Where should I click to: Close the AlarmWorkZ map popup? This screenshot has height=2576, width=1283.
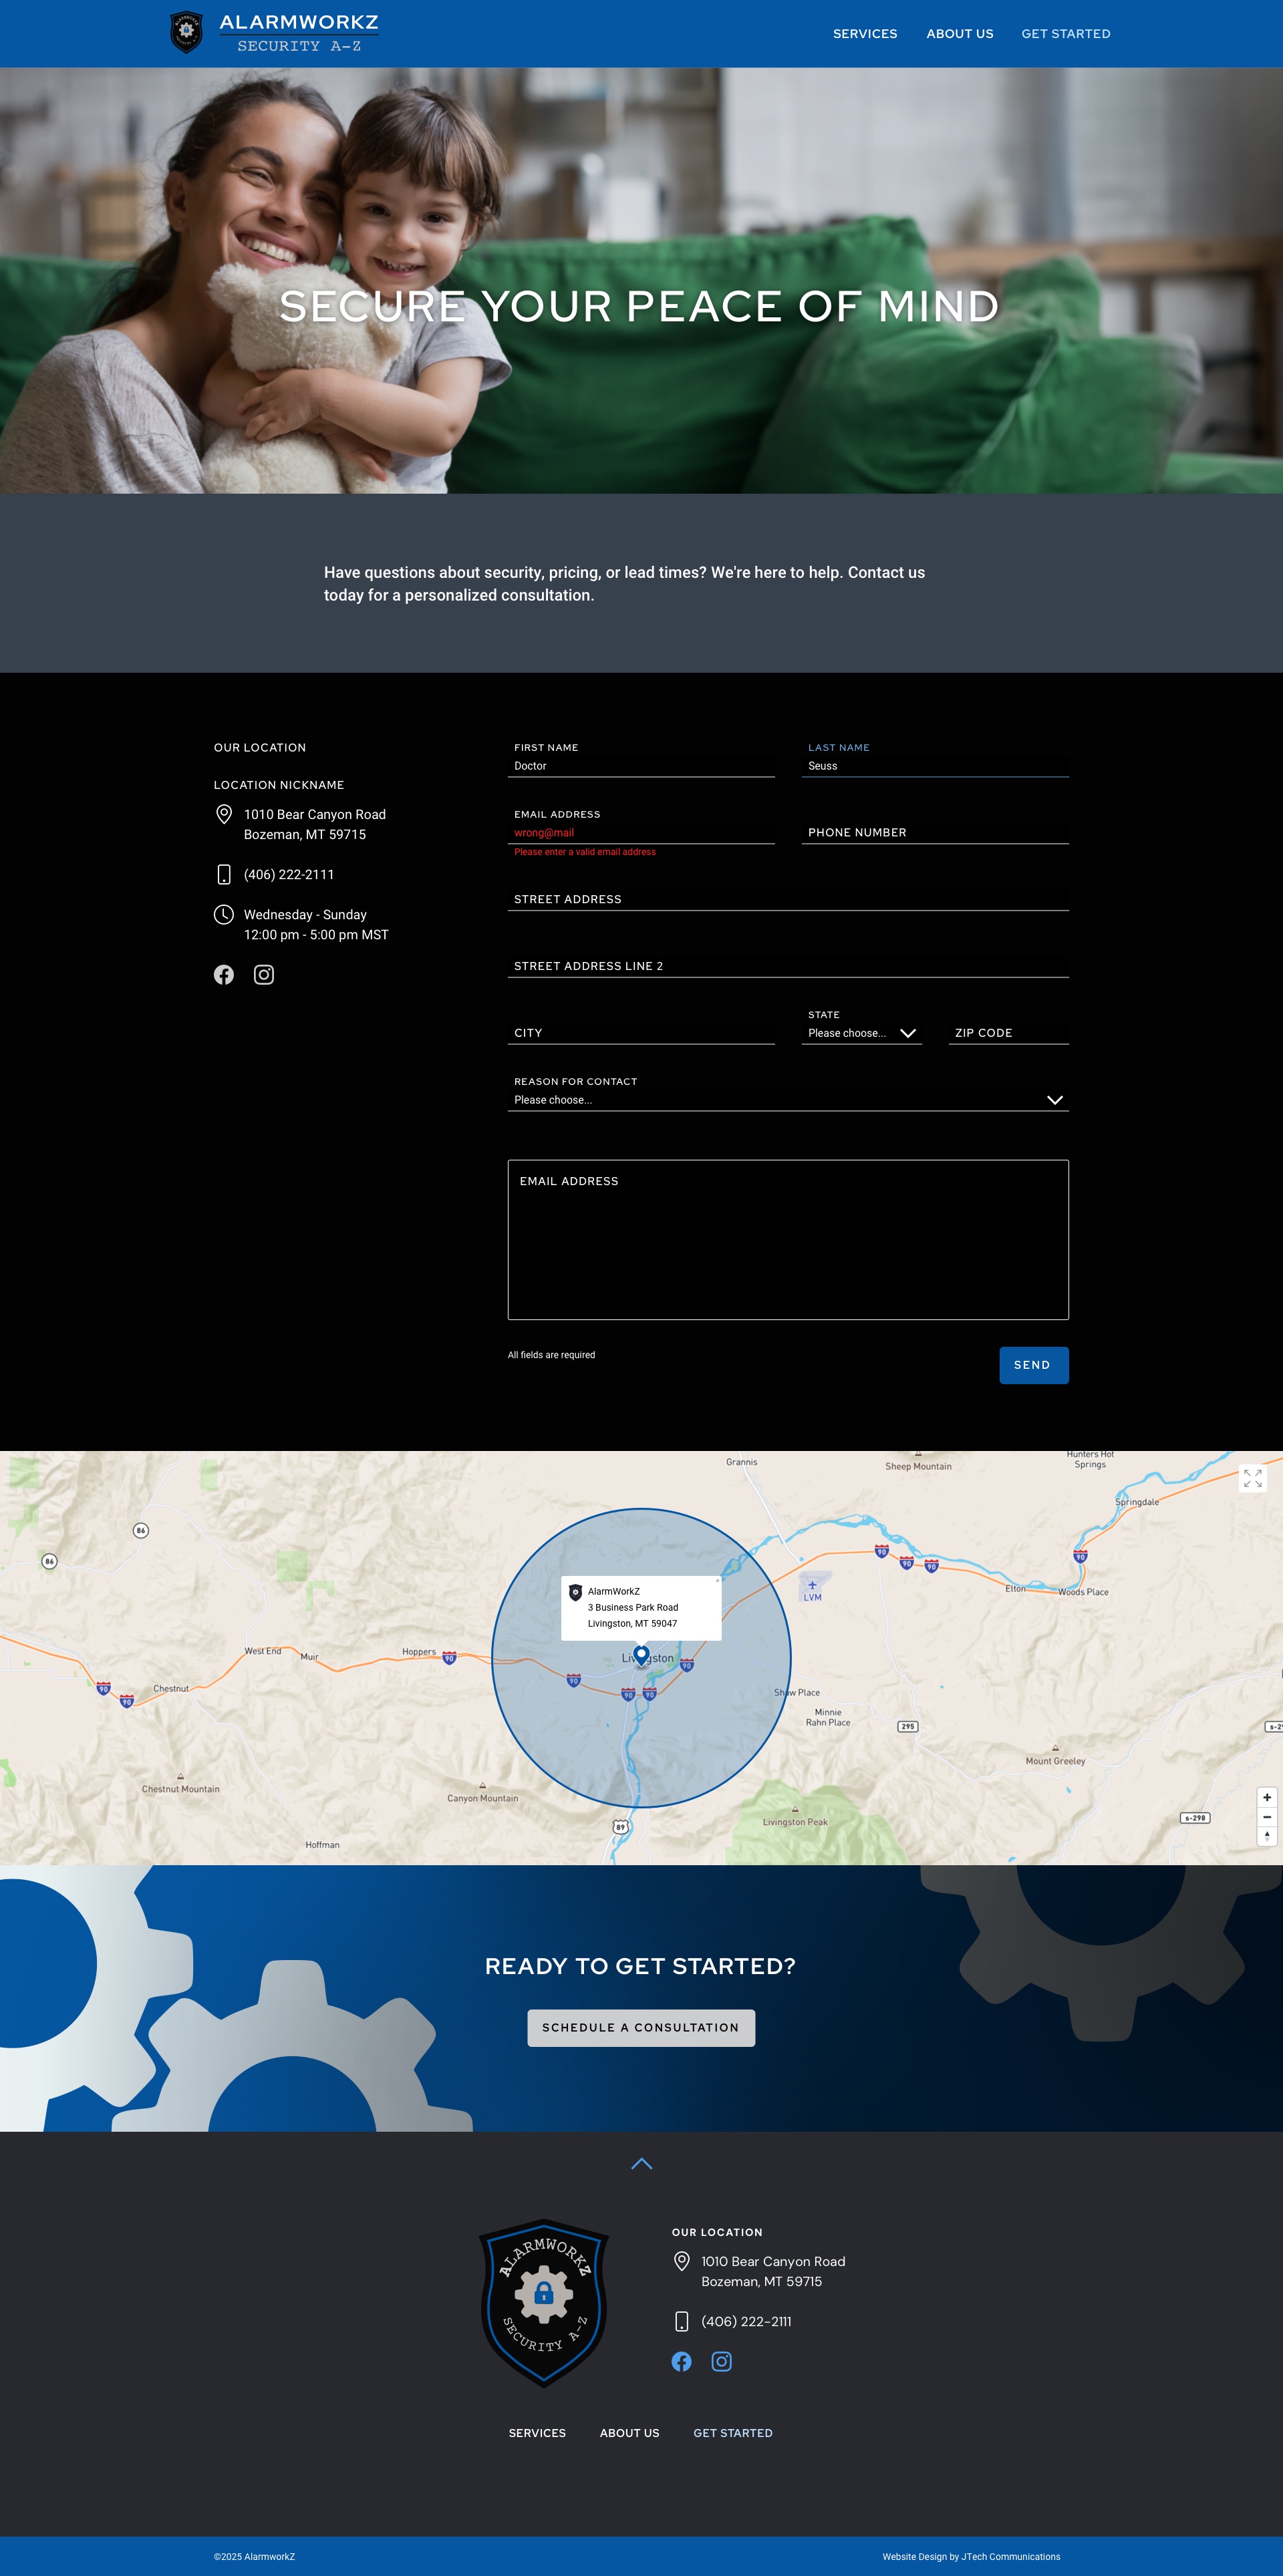(x=717, y=1581)
